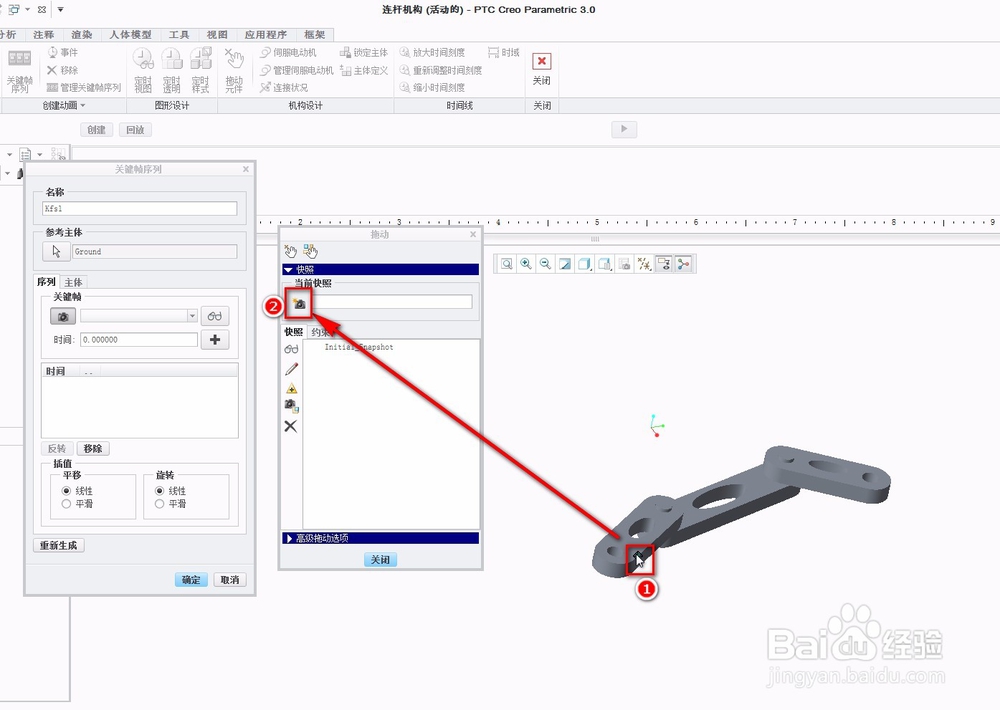The width and height of the screenshot is (1000, 710).
Task: Click the 重新生成 button
Action: (x=58, y=545)
